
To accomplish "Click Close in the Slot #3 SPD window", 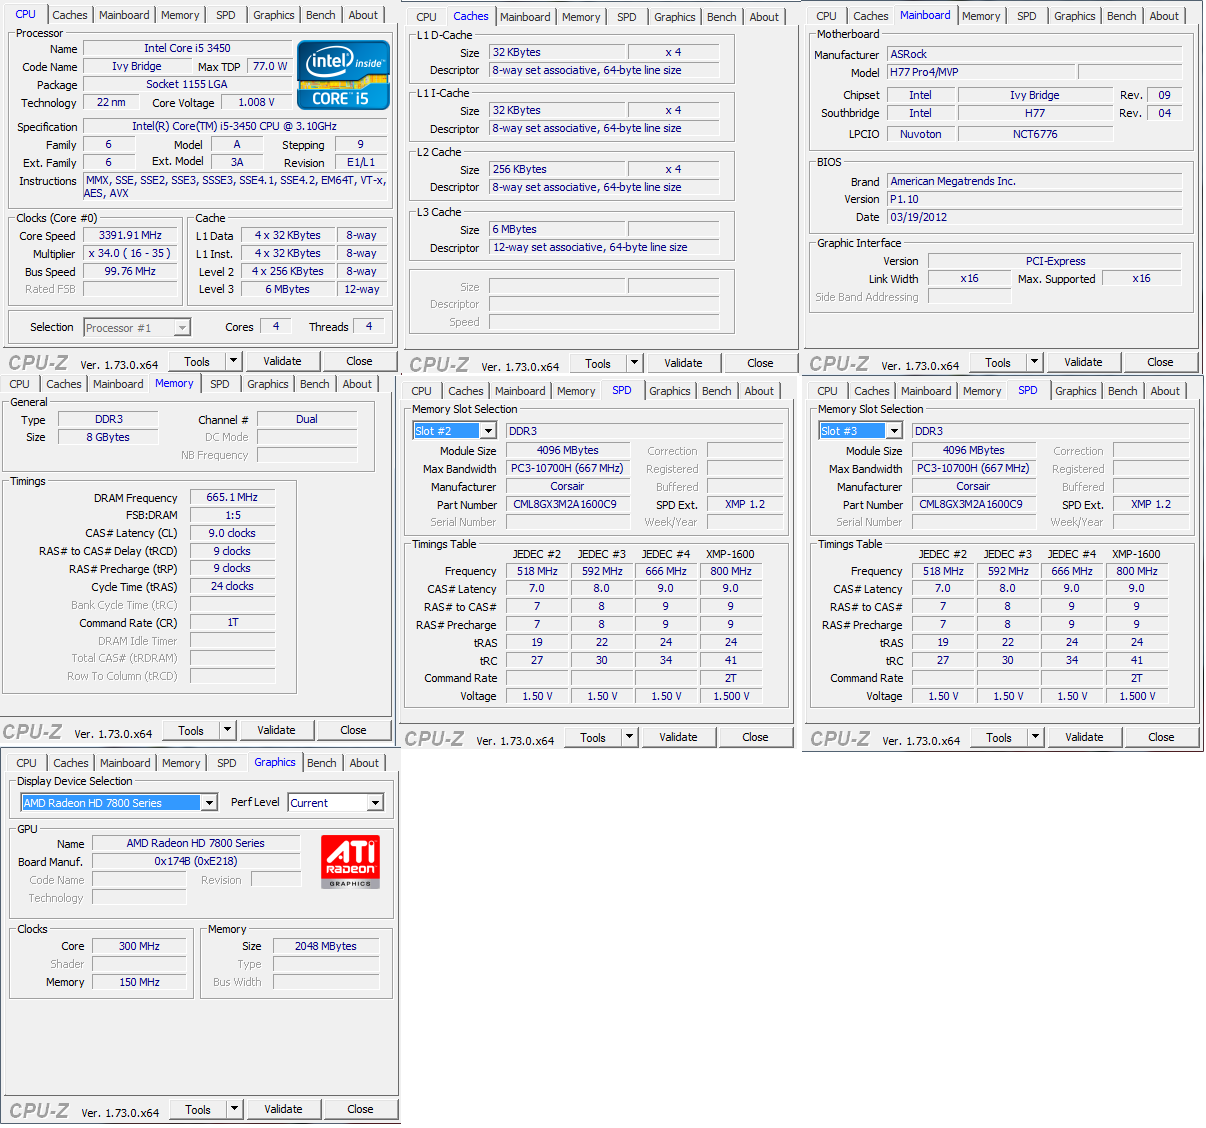I will tap(1161, 737).
